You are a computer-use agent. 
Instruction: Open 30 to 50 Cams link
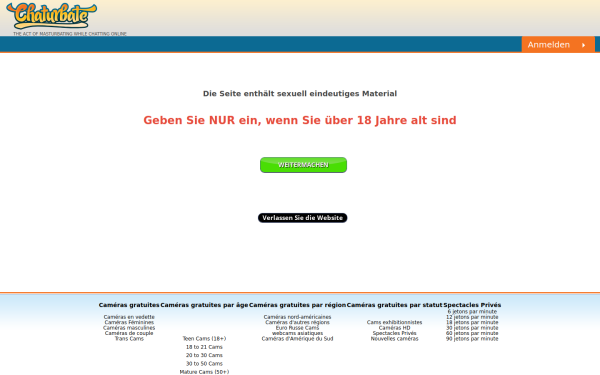click(x=204, y=364)
